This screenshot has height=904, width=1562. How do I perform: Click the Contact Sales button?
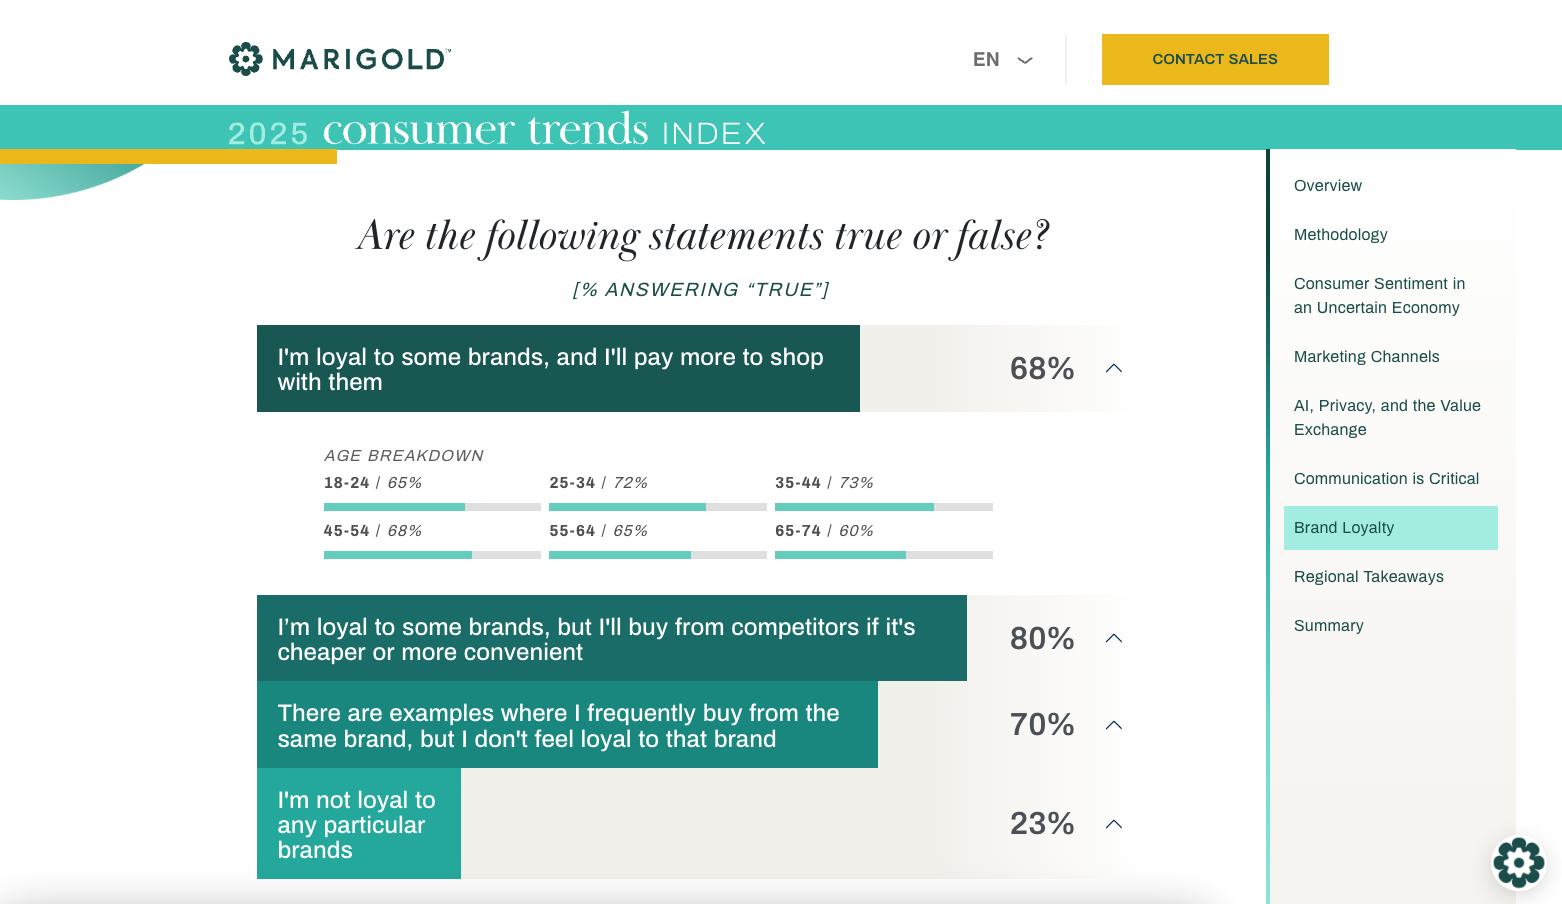click(1215, 59)
